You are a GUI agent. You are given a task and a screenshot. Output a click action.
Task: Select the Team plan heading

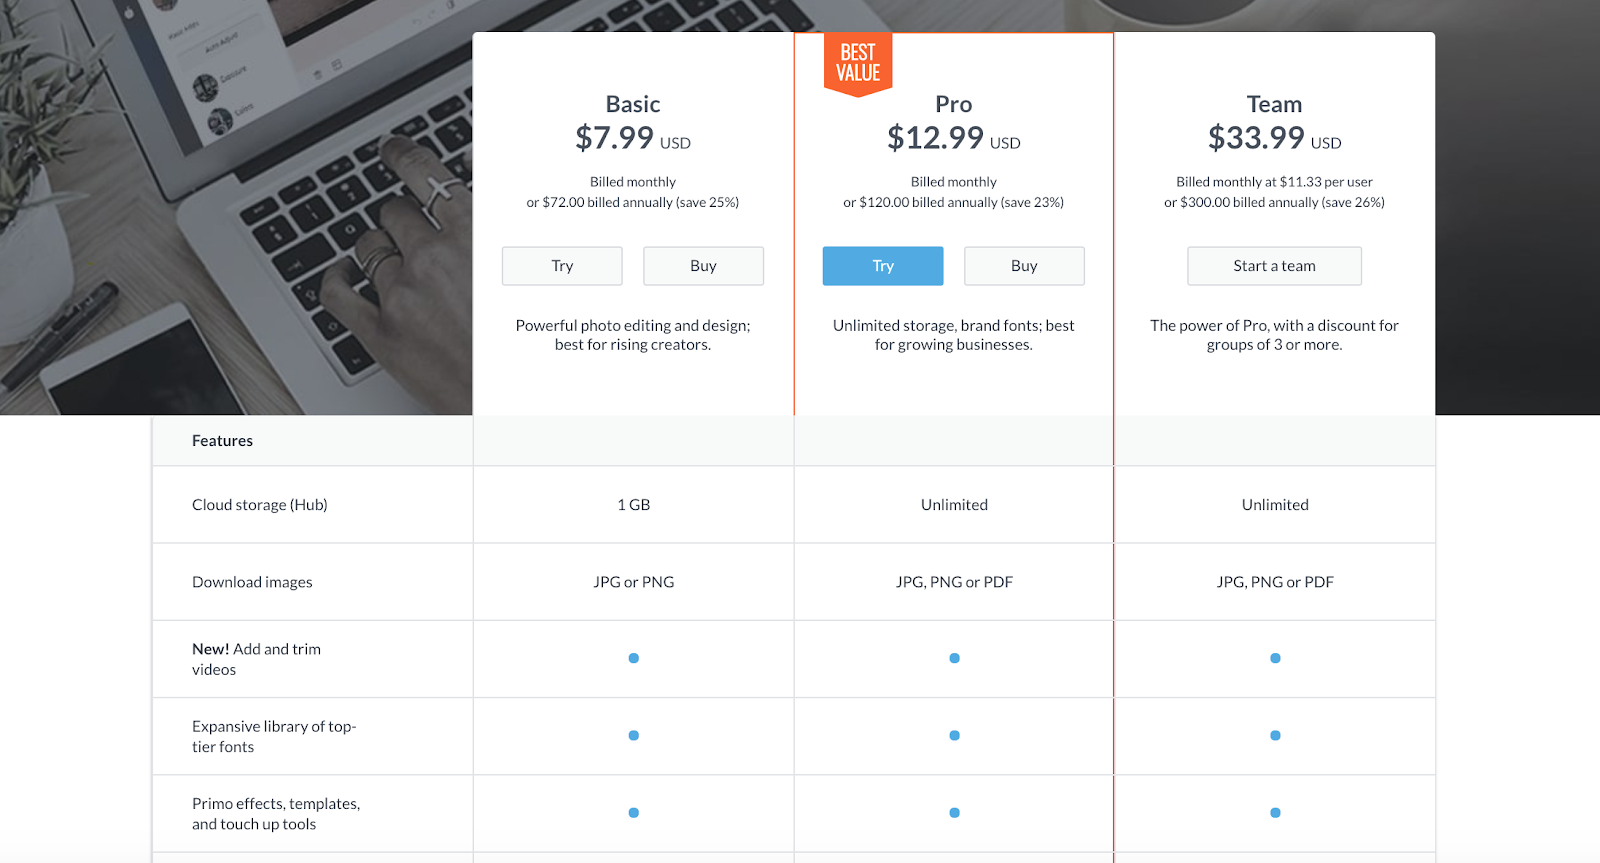[1274, 104]
